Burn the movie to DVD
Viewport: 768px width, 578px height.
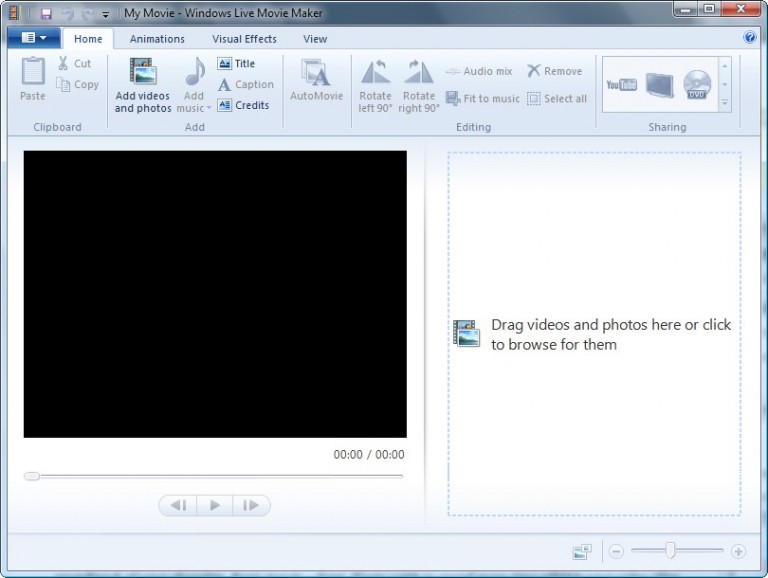pyautogui.click(x=697, y=84)
